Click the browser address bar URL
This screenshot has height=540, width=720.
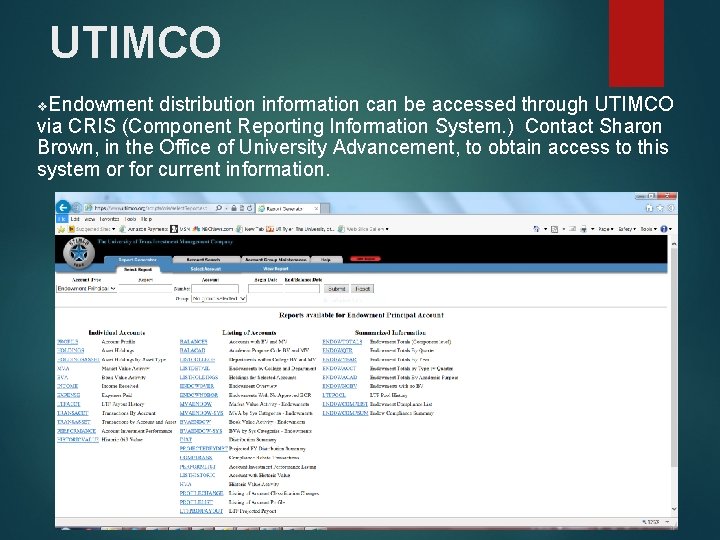pos(150,208)
